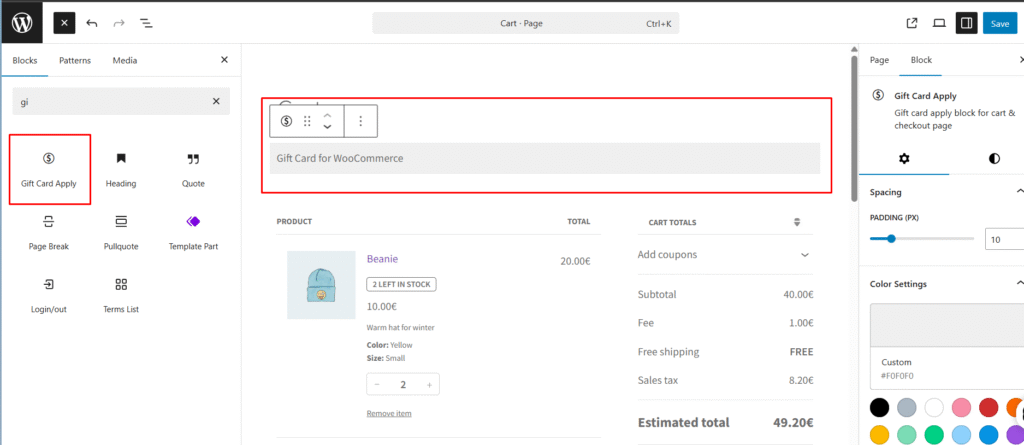
Task: Switch to block Styles half-circle tab
Action: pos(993,158)
